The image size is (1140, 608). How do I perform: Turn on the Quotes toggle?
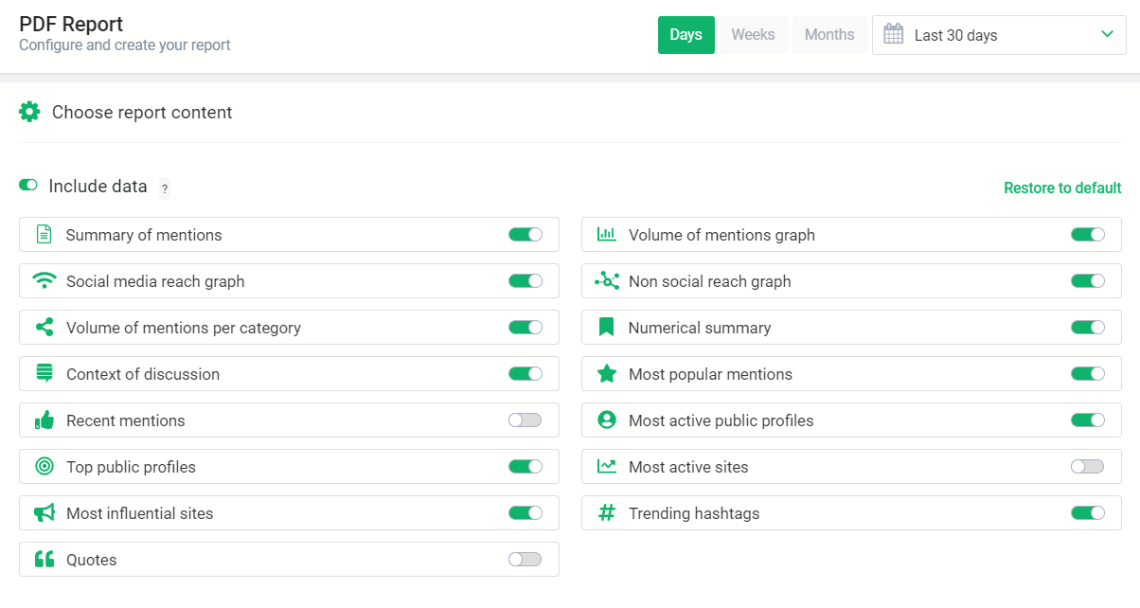click(525, 560)
